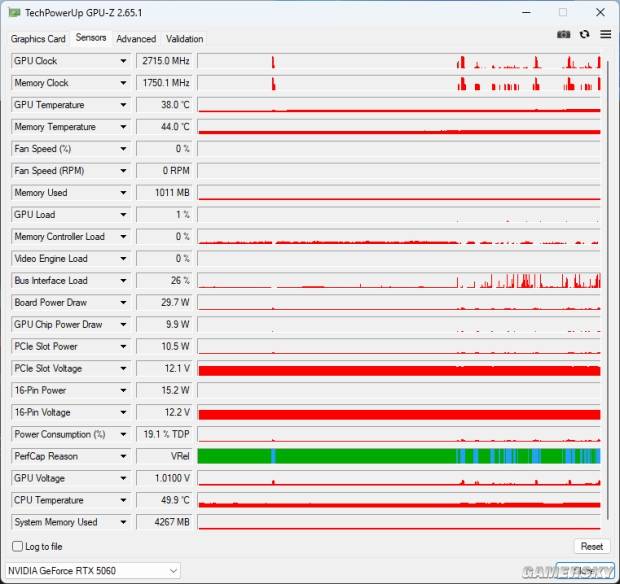620x584 pixels.
Task: Open the hamburger menu icon
Action: coord(605,34)
